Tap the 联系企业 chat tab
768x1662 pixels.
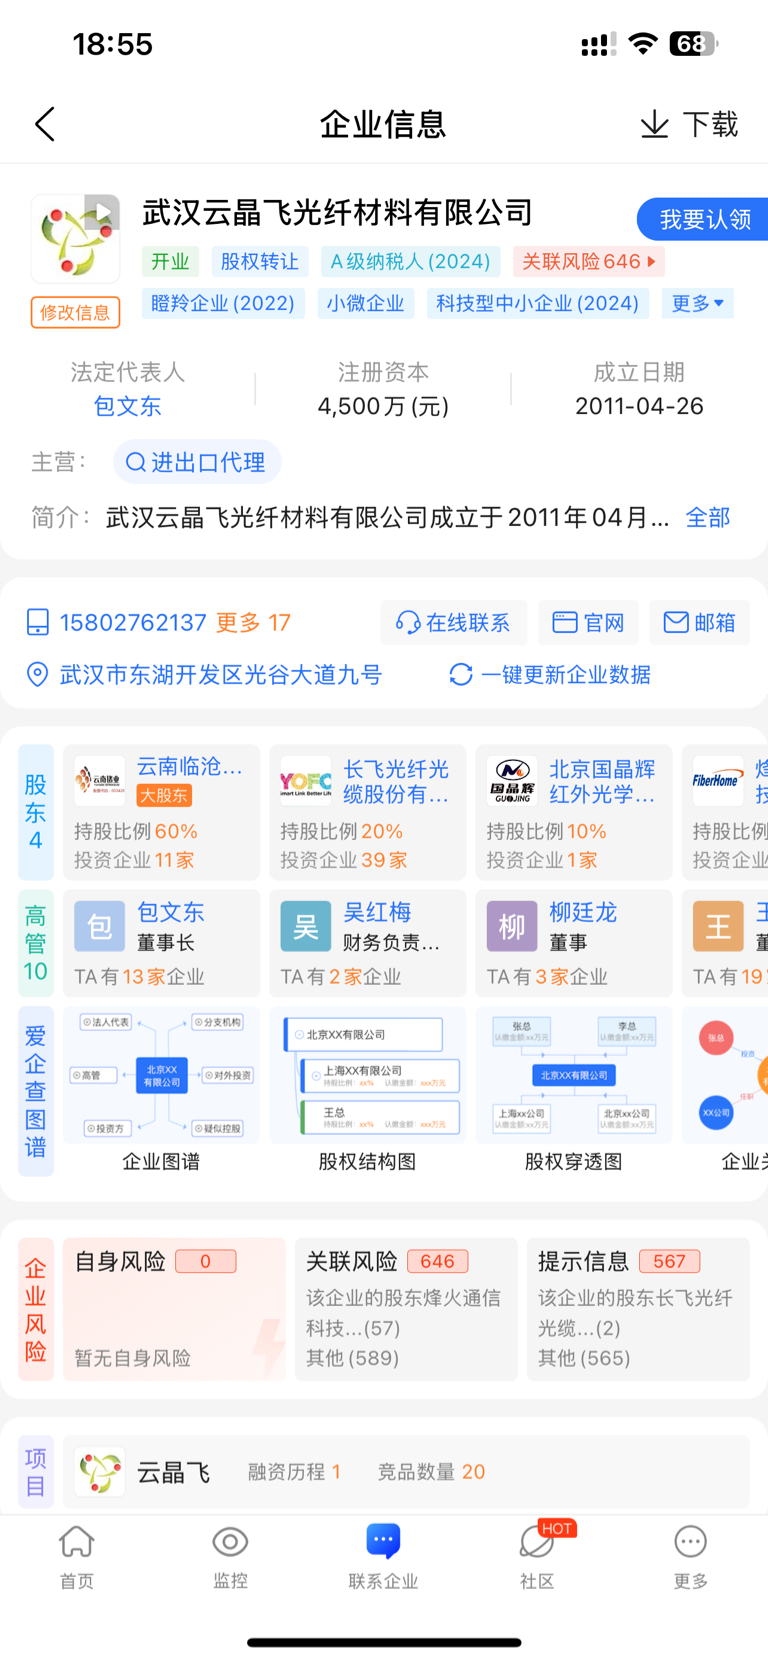click(383, 1558)
